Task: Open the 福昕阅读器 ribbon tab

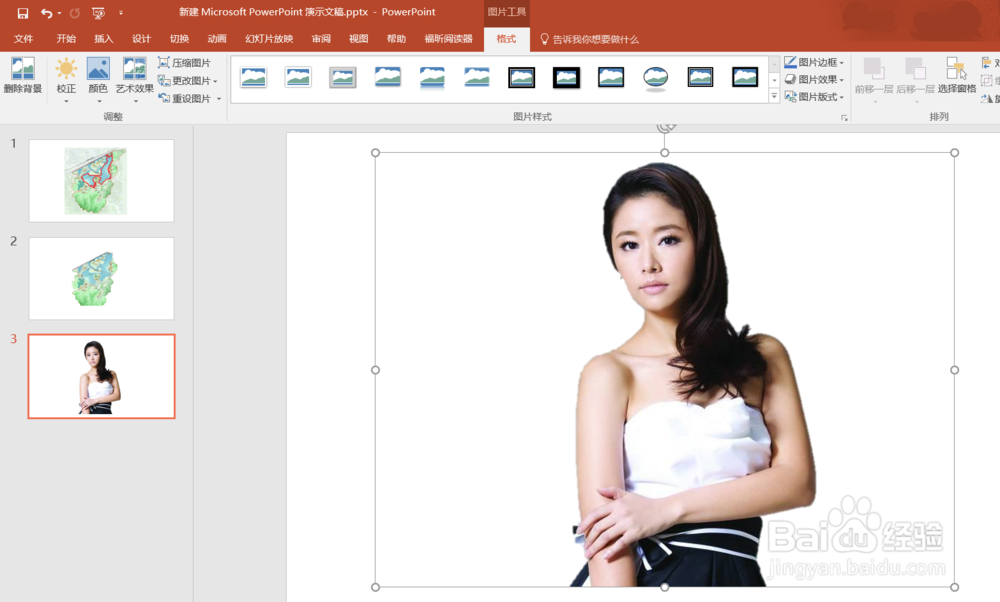Action: [448, 39]
